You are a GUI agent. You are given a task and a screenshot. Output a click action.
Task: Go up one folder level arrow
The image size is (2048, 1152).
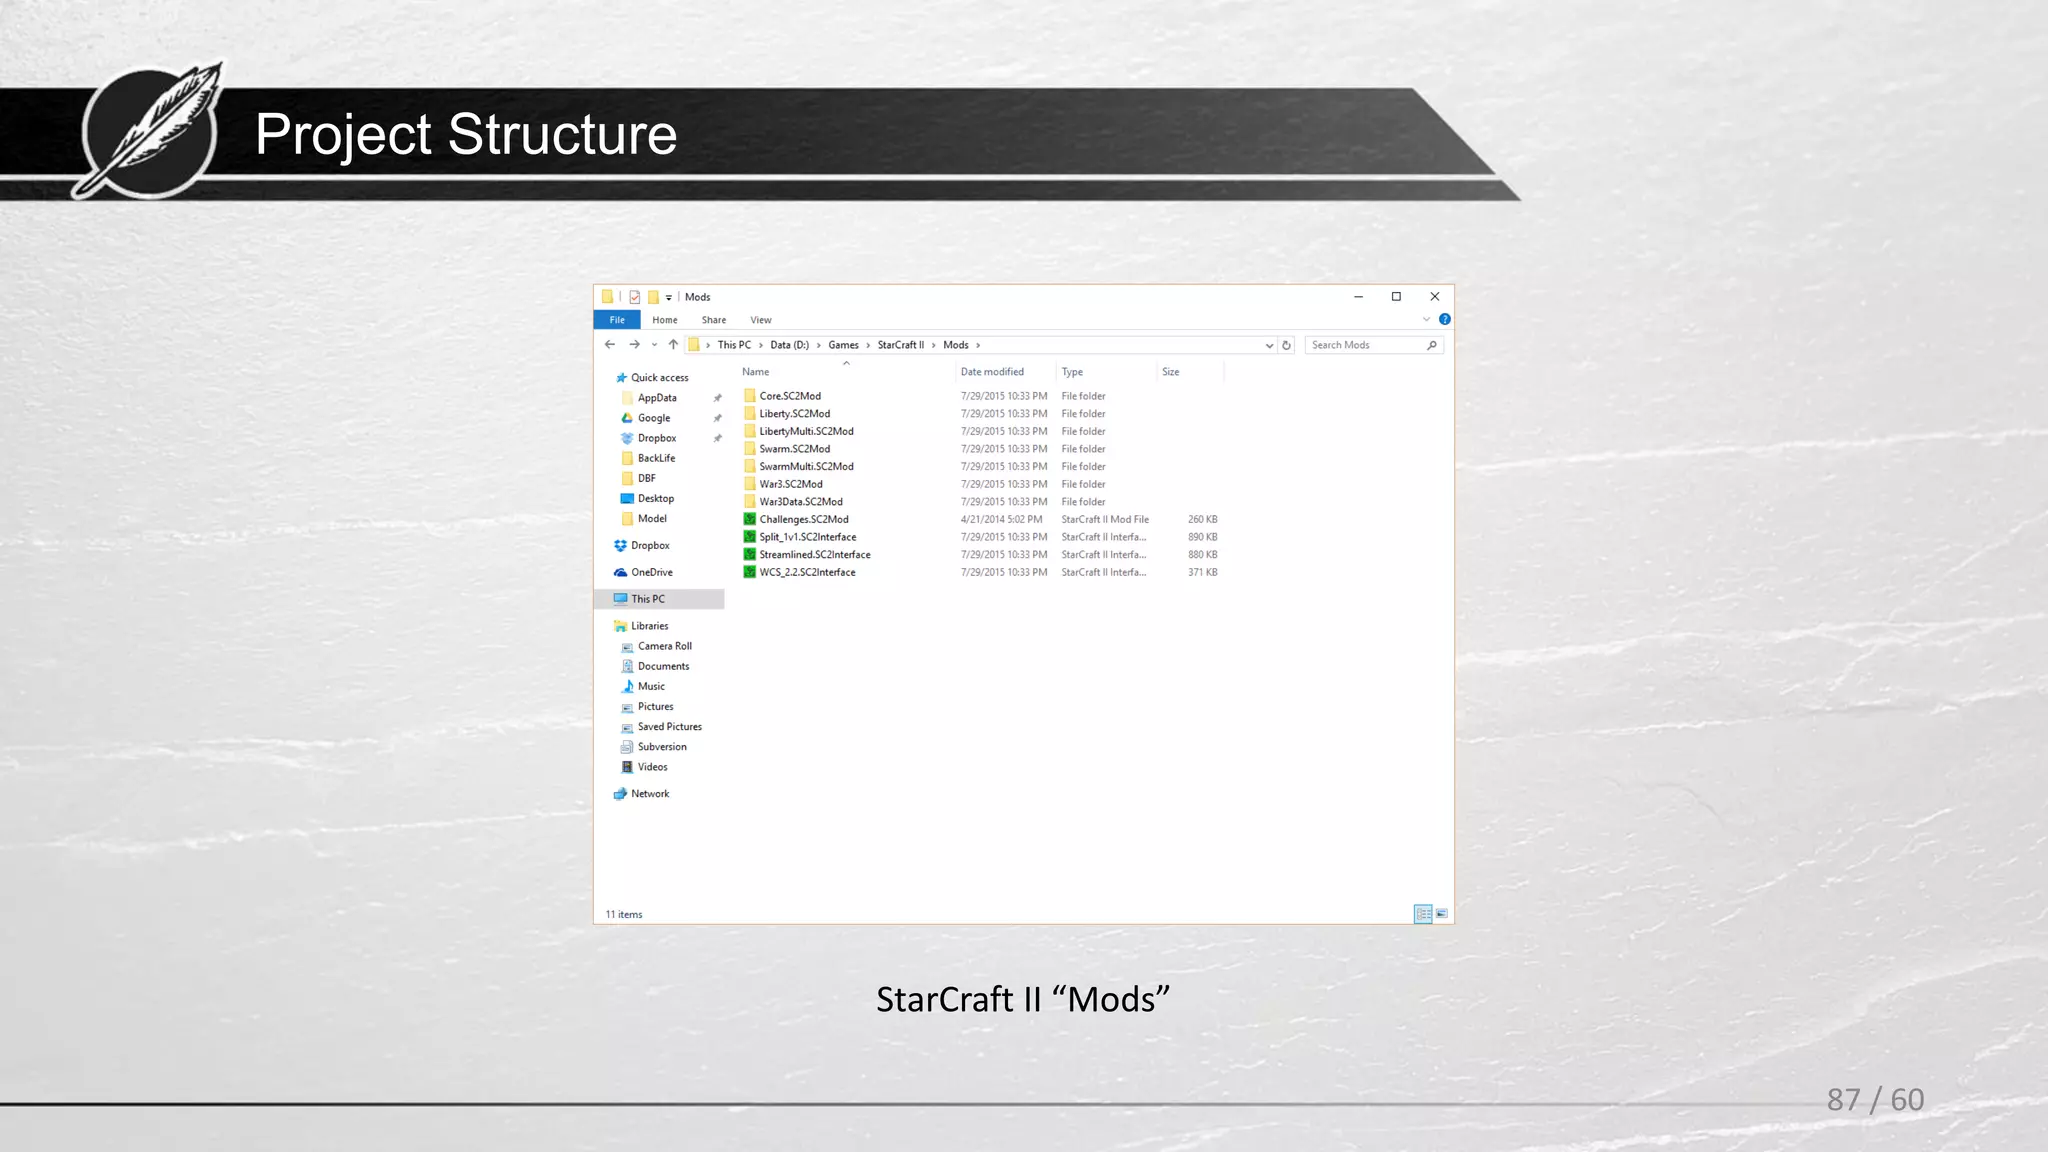point(673,345)
